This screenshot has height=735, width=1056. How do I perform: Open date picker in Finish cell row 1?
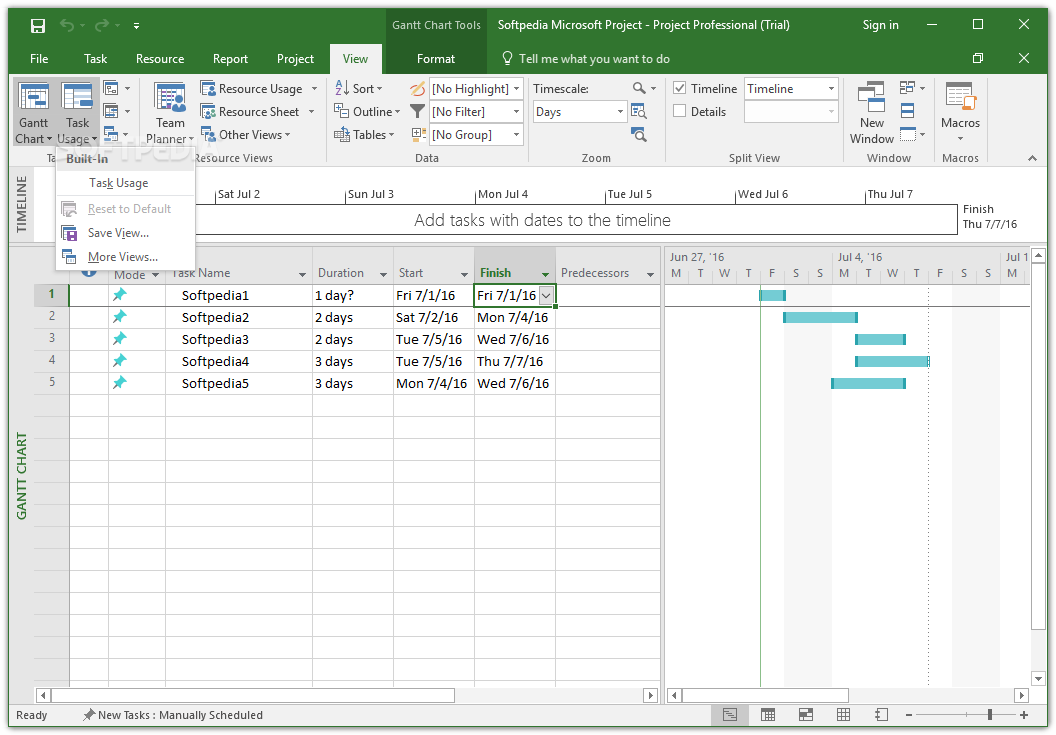pyautogui.click(x=546, y=296)
